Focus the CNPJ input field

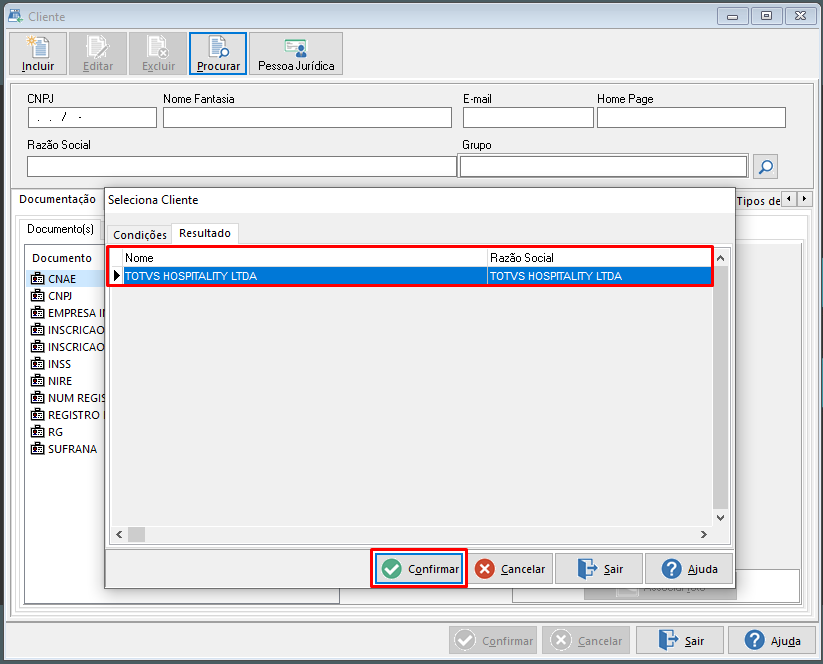(92, 118)
